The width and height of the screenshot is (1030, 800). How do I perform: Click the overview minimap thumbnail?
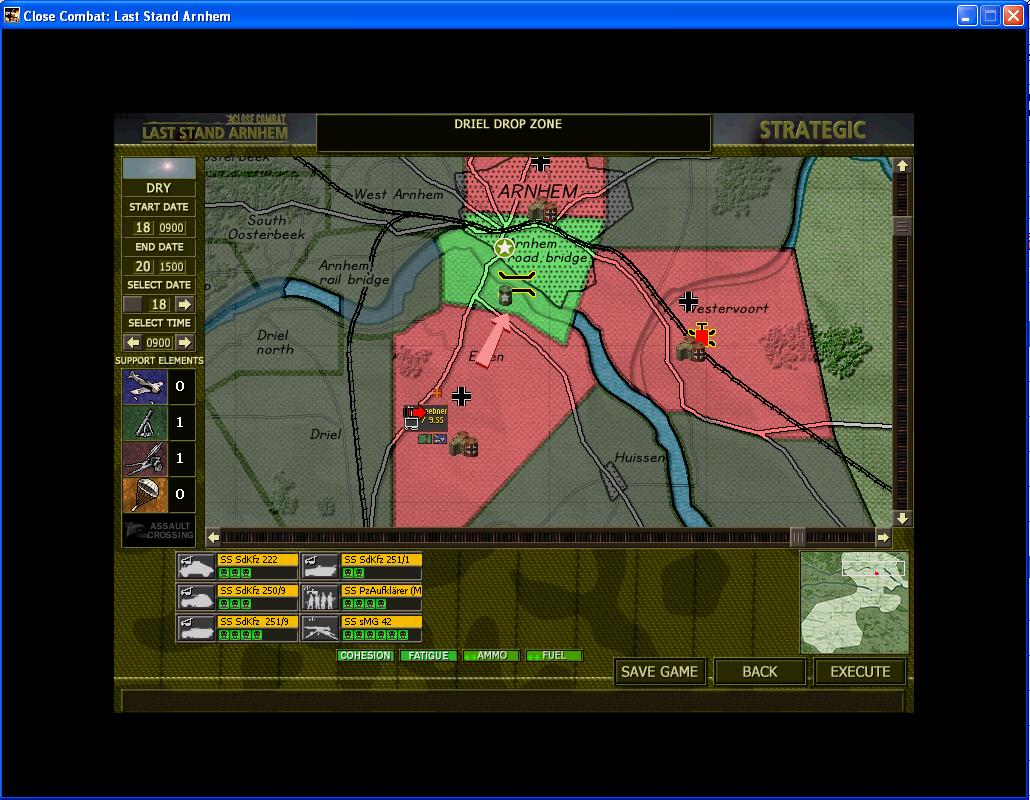coord(854,602)
